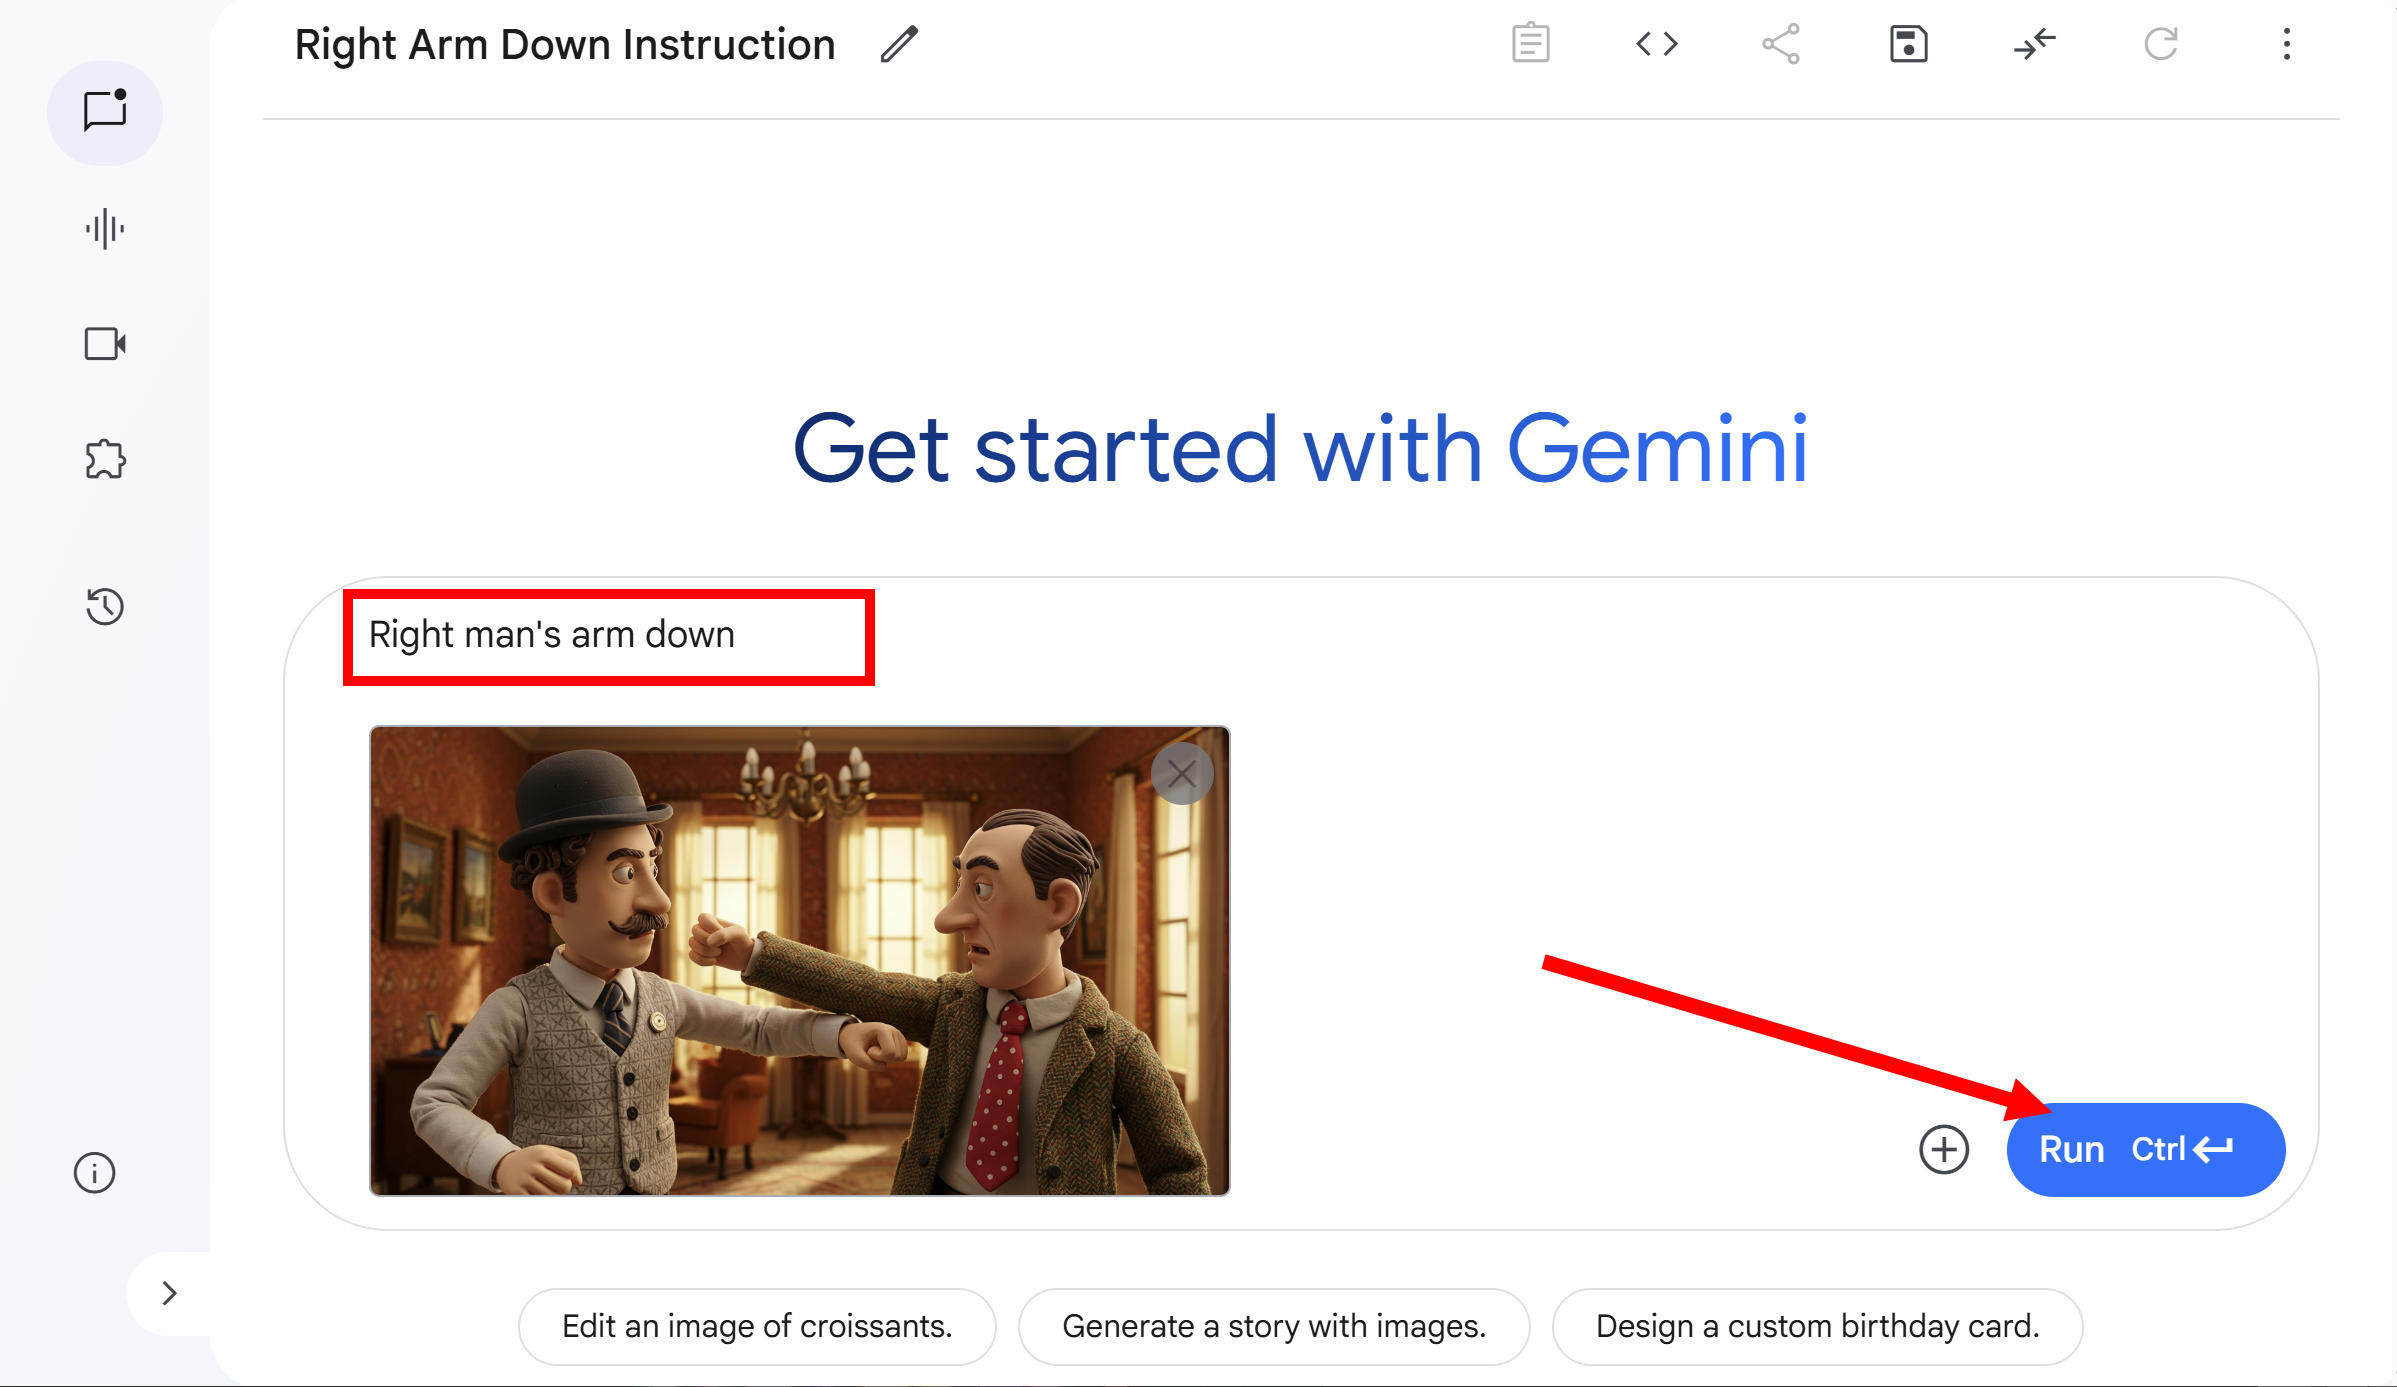The image size is (2397, 1387).
Task: Open the Build apps puzzle icon
Action: tap(105, 460)
